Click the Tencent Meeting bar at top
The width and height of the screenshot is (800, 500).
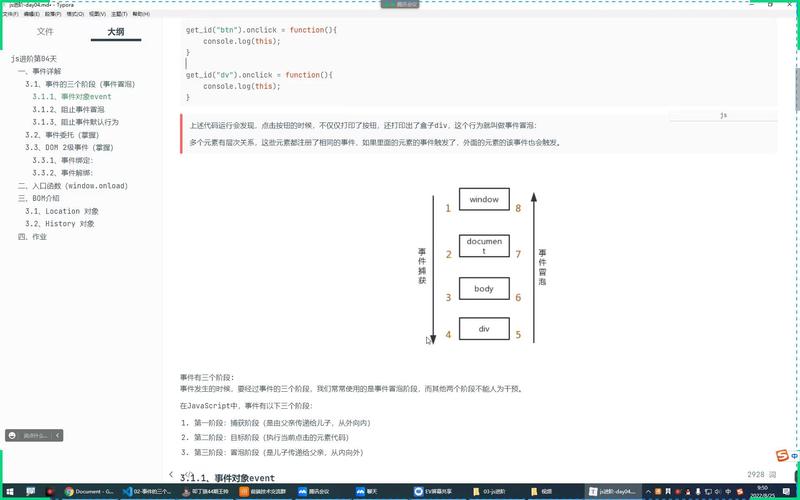click(x=400, y=4)
